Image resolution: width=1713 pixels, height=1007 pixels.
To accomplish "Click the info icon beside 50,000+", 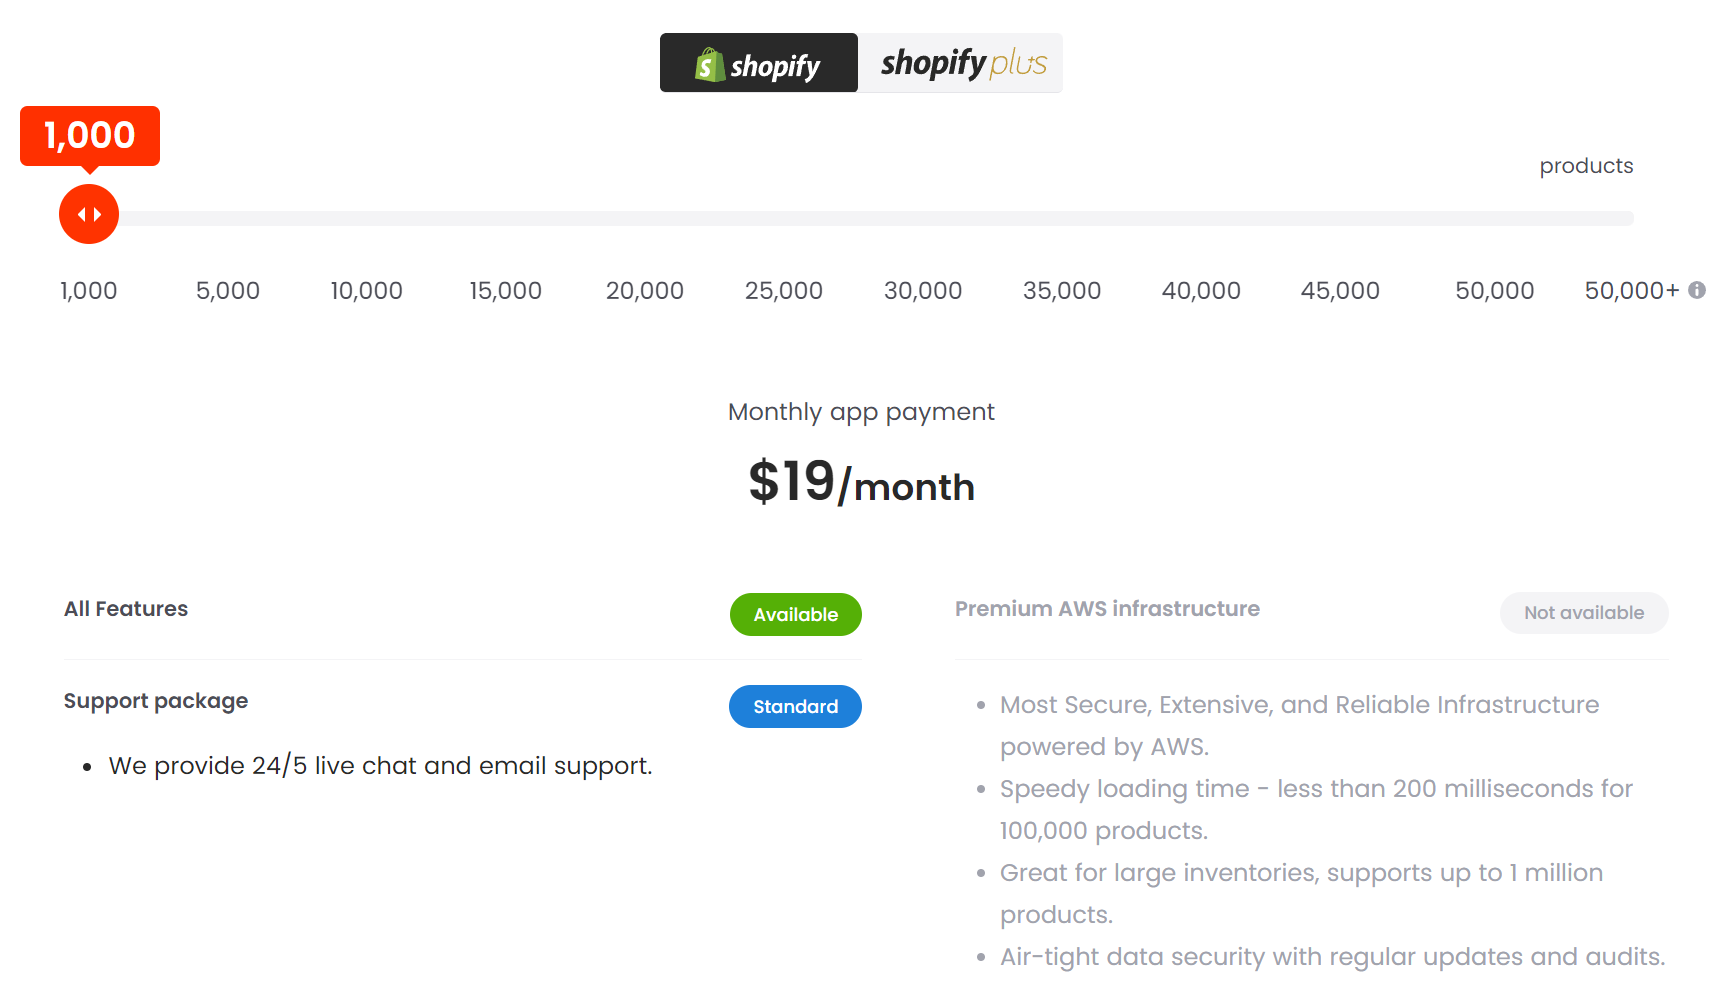I will [1697, 290].
